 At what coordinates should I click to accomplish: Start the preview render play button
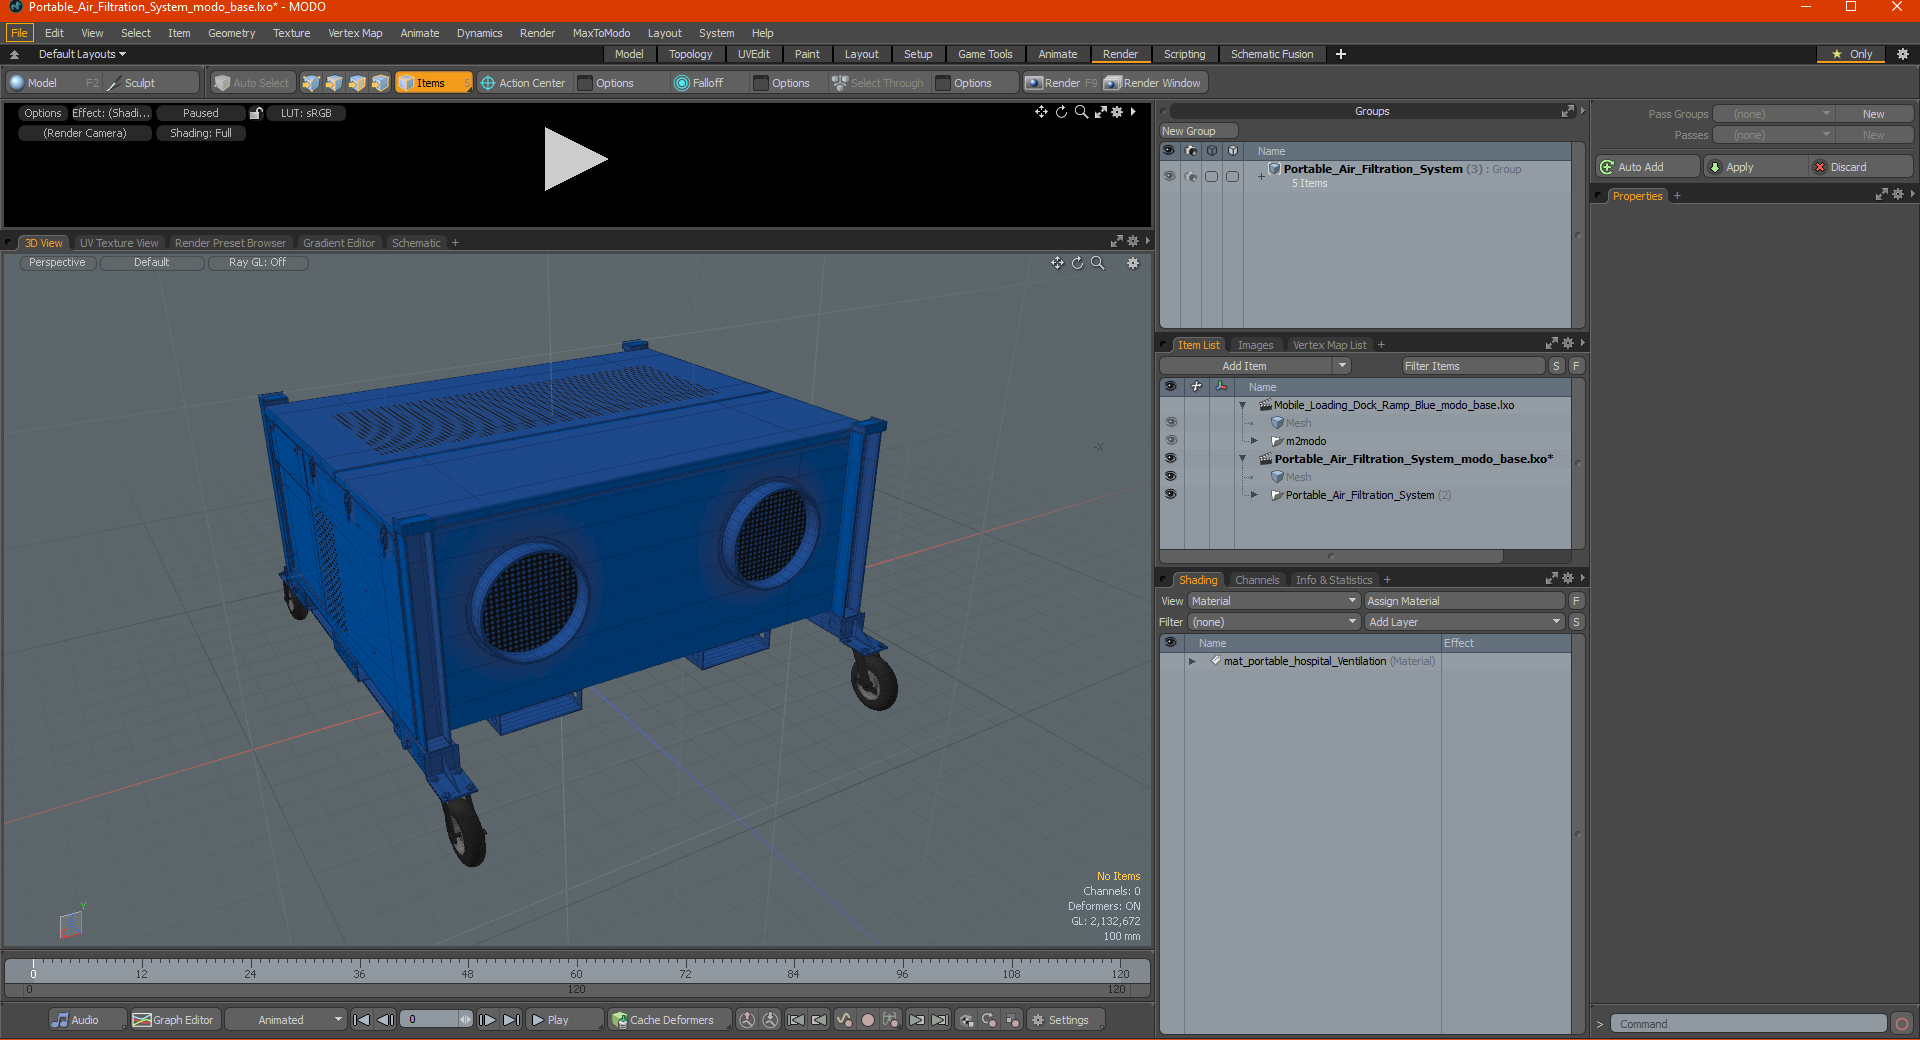click(575, 159)
